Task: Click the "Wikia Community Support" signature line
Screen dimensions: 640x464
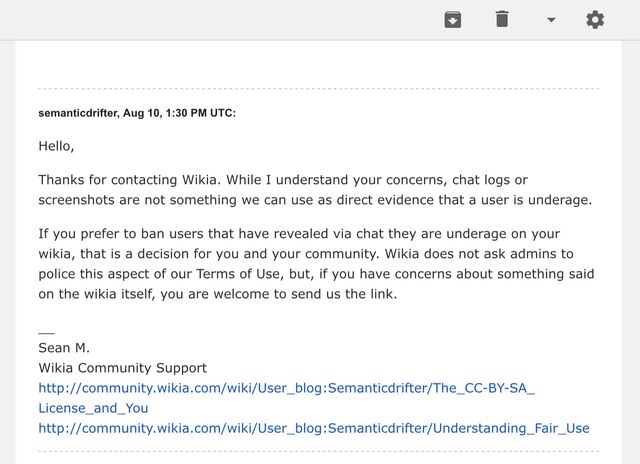Action: (x=122, y=368)
